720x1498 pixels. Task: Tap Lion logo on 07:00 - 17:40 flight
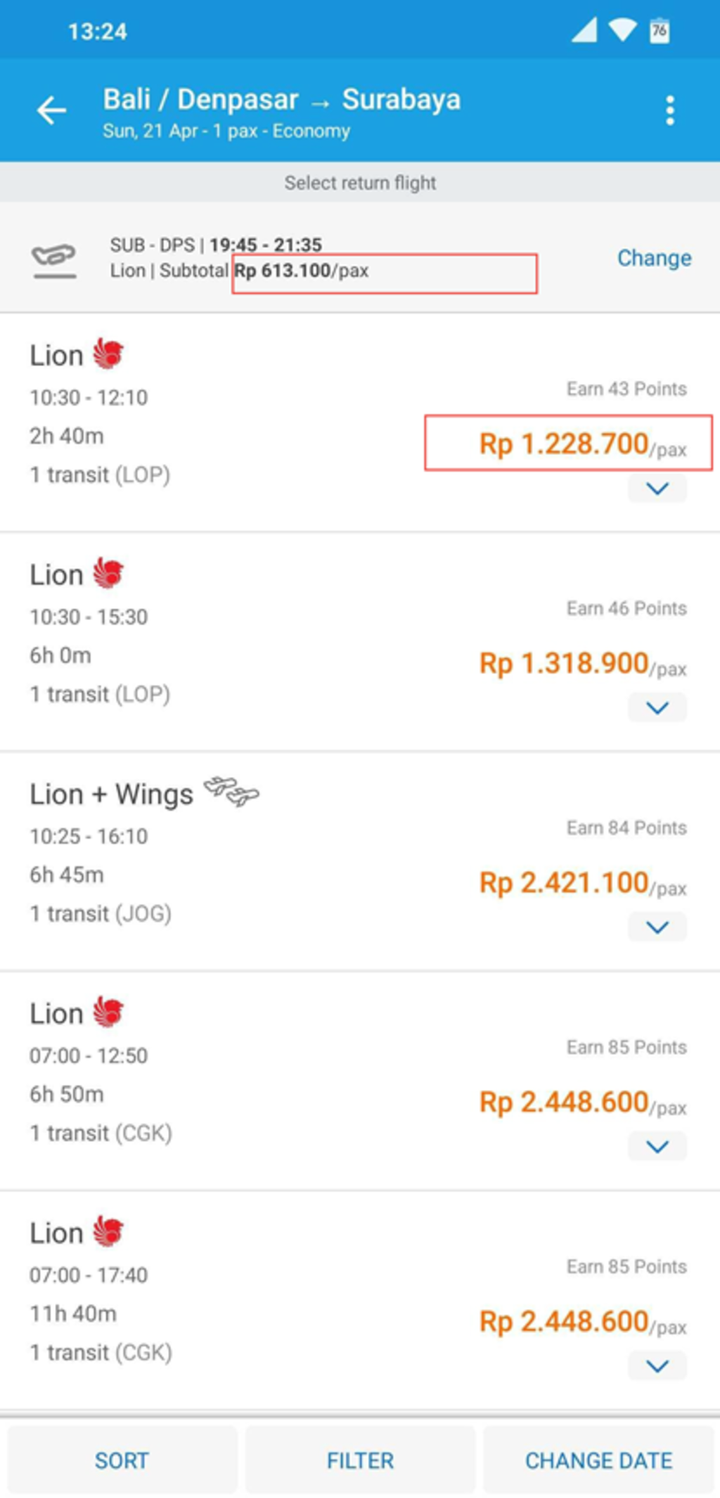point(108,1231)
